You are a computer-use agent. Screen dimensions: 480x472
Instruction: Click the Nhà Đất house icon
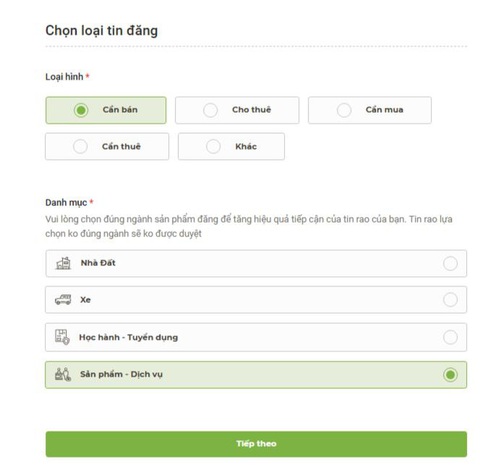coord(63,263)
